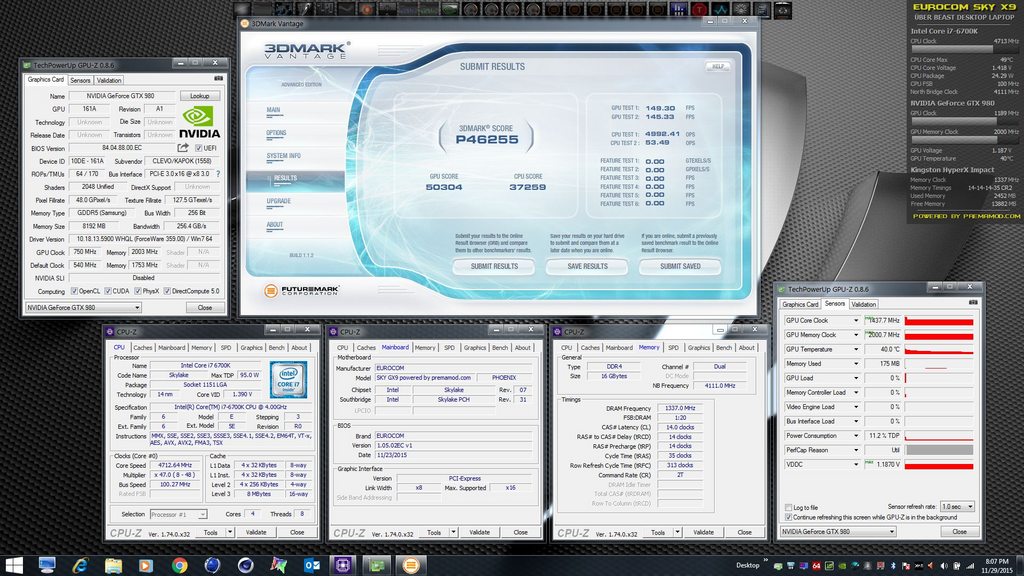Enable the Log to file checkbox

tap(787, 508)
